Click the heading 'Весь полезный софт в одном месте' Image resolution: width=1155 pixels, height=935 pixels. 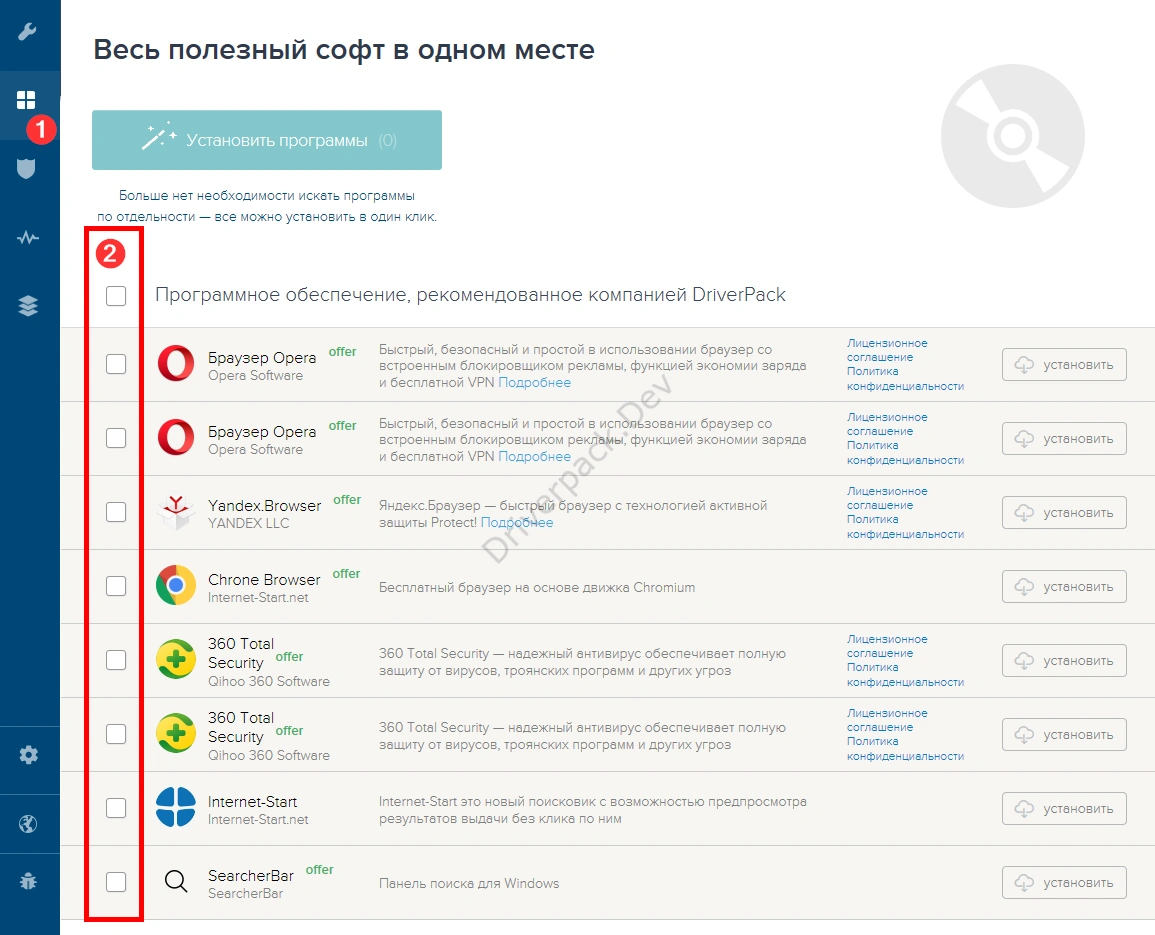coord(344,49)
